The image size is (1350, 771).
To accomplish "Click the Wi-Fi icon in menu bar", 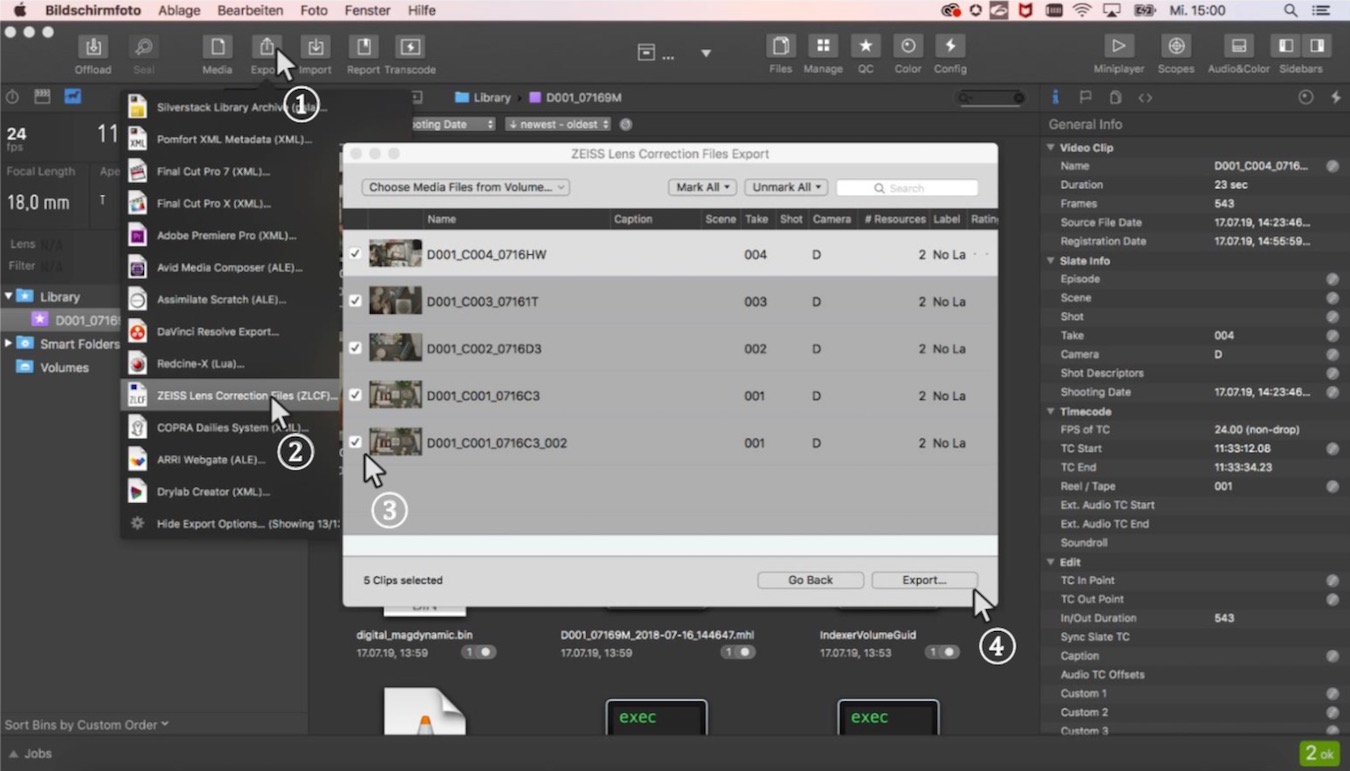I will click(1082, 10).
